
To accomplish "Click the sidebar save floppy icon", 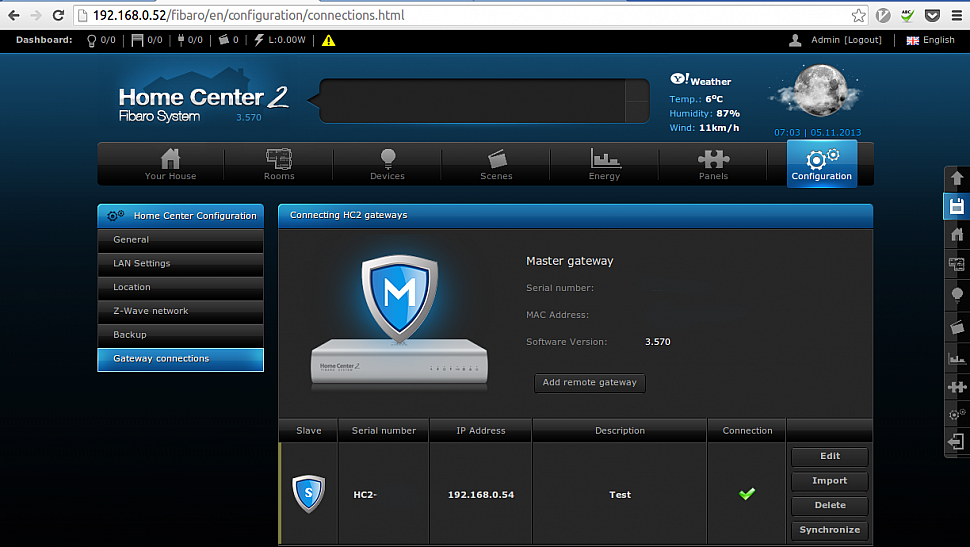I will pyautogui.click(x=957, y=207).
